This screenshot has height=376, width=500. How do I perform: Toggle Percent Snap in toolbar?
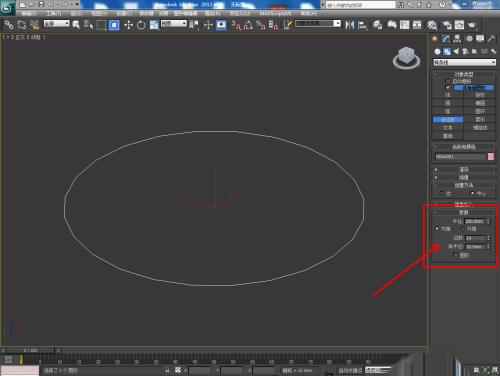(x=261, y=25)
